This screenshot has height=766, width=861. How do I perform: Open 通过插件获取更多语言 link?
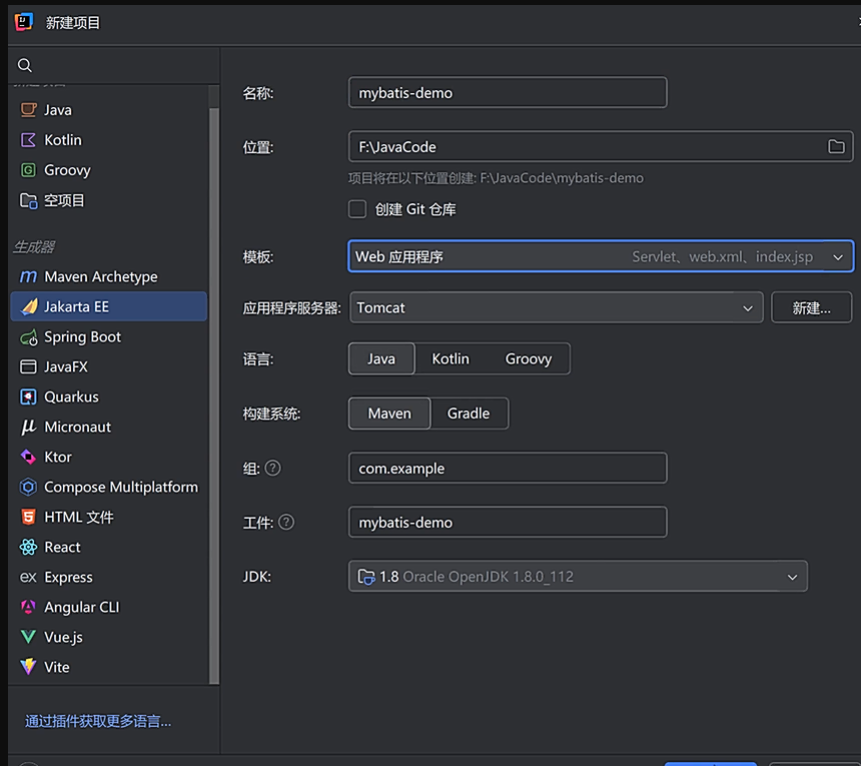(98, 721)
